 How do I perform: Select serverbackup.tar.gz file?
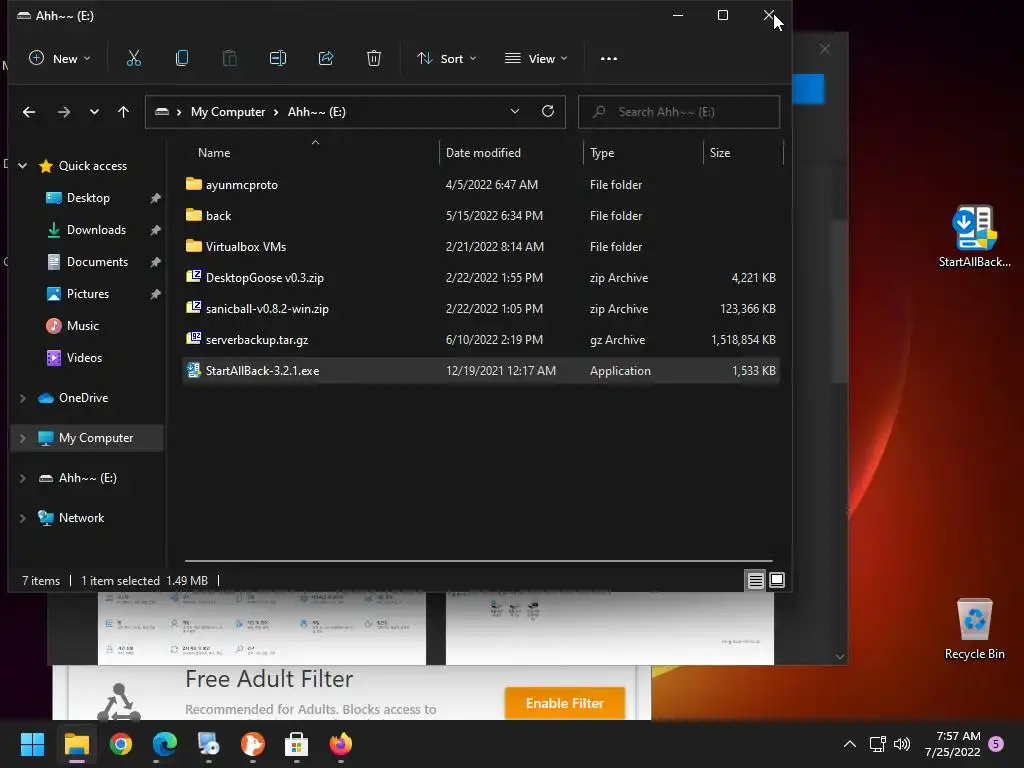(481, 340)
